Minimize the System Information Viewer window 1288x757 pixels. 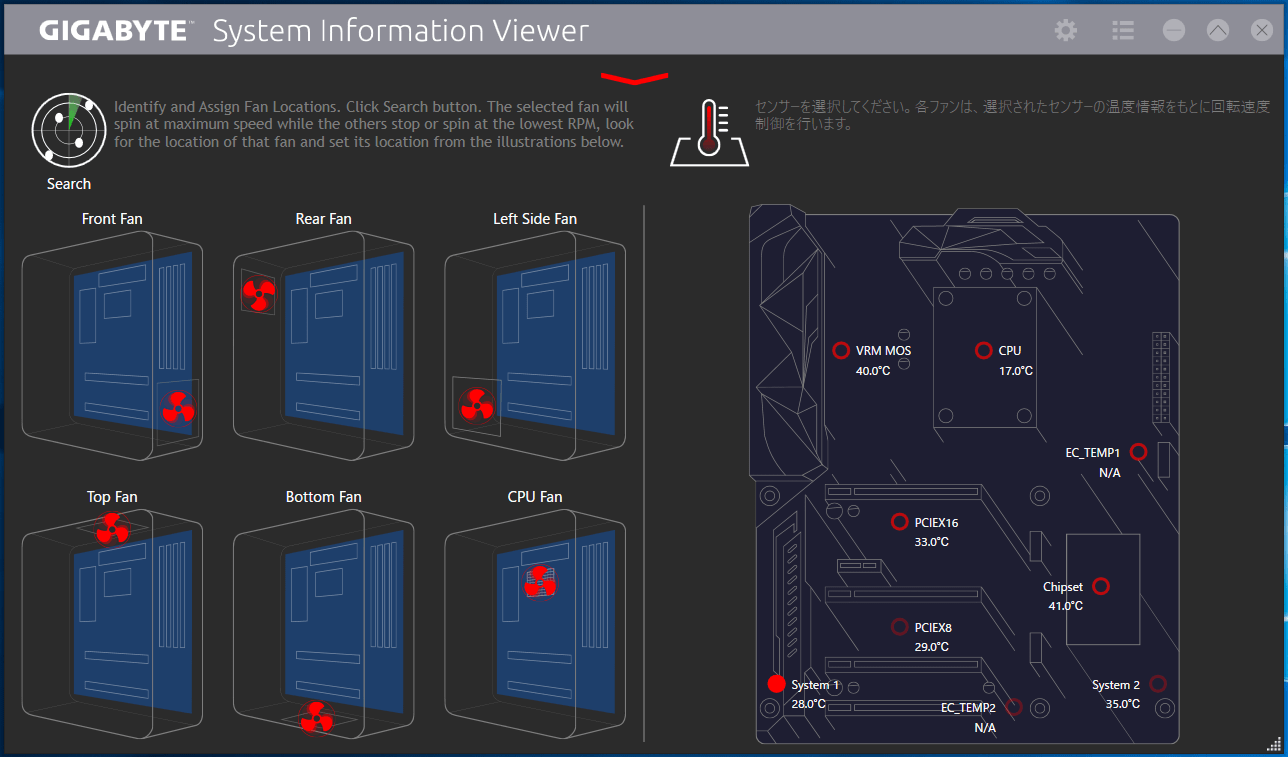coord(1174,30)
